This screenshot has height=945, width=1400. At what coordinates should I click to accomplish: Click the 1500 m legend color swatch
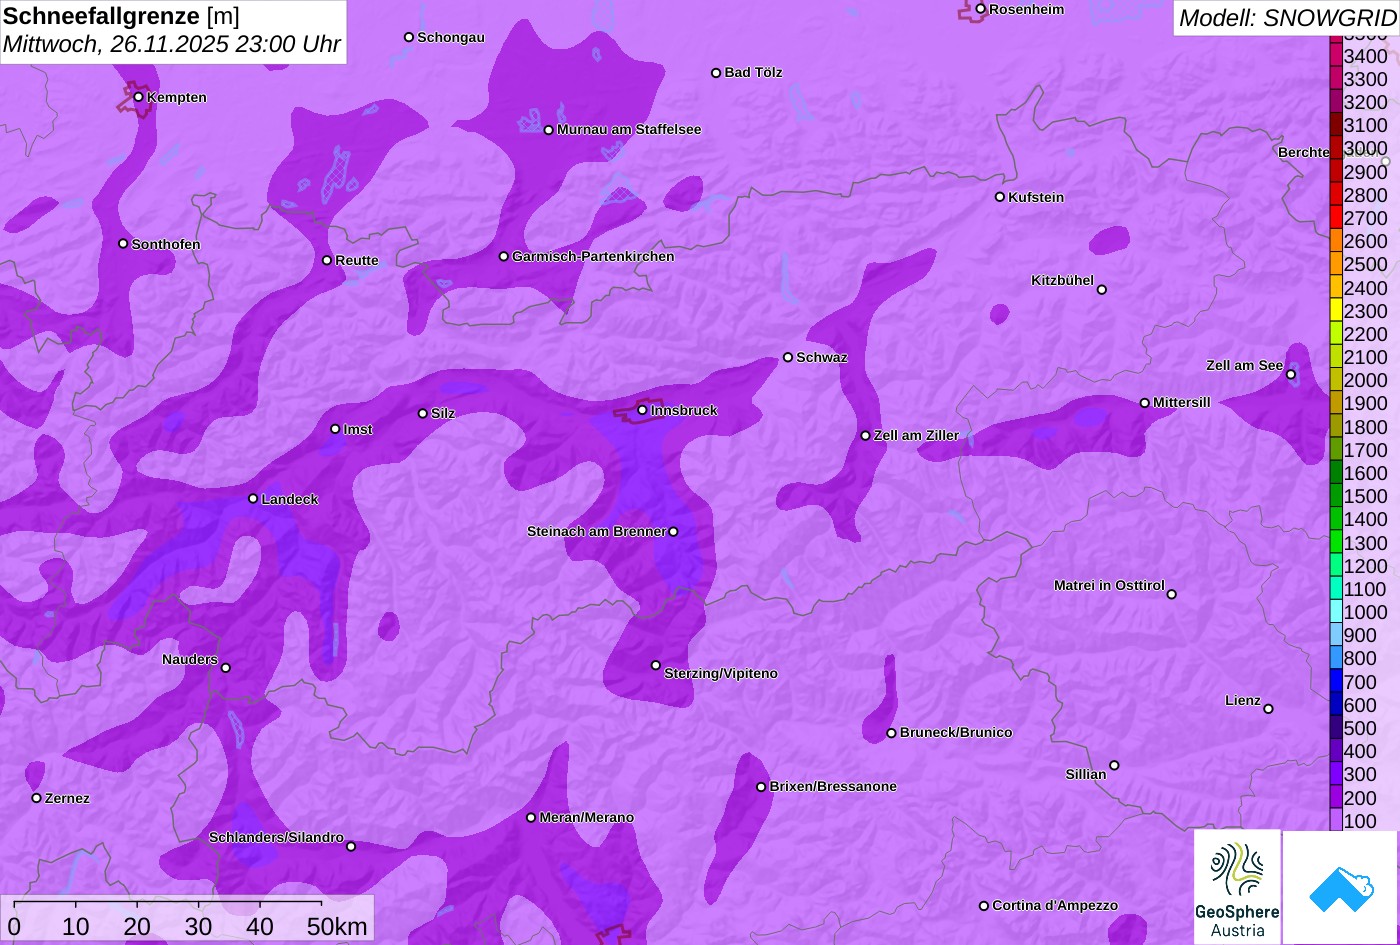coord(1335,496)
